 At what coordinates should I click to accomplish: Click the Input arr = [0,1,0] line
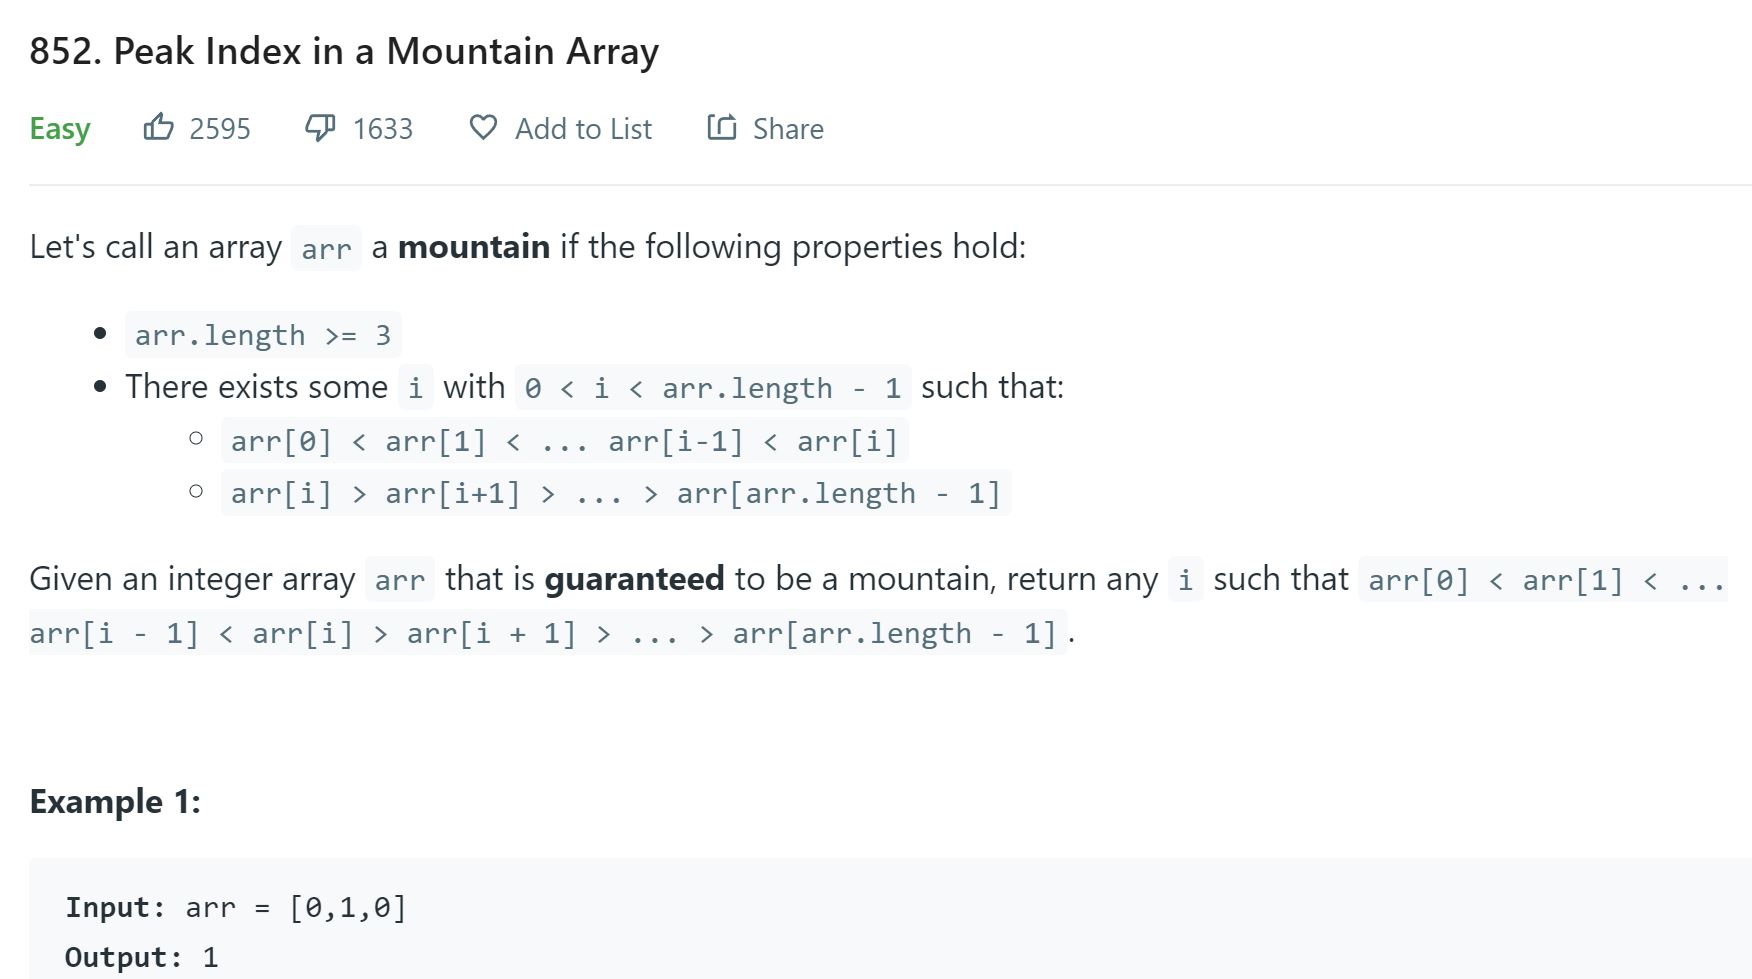click(x=236, y=908)
